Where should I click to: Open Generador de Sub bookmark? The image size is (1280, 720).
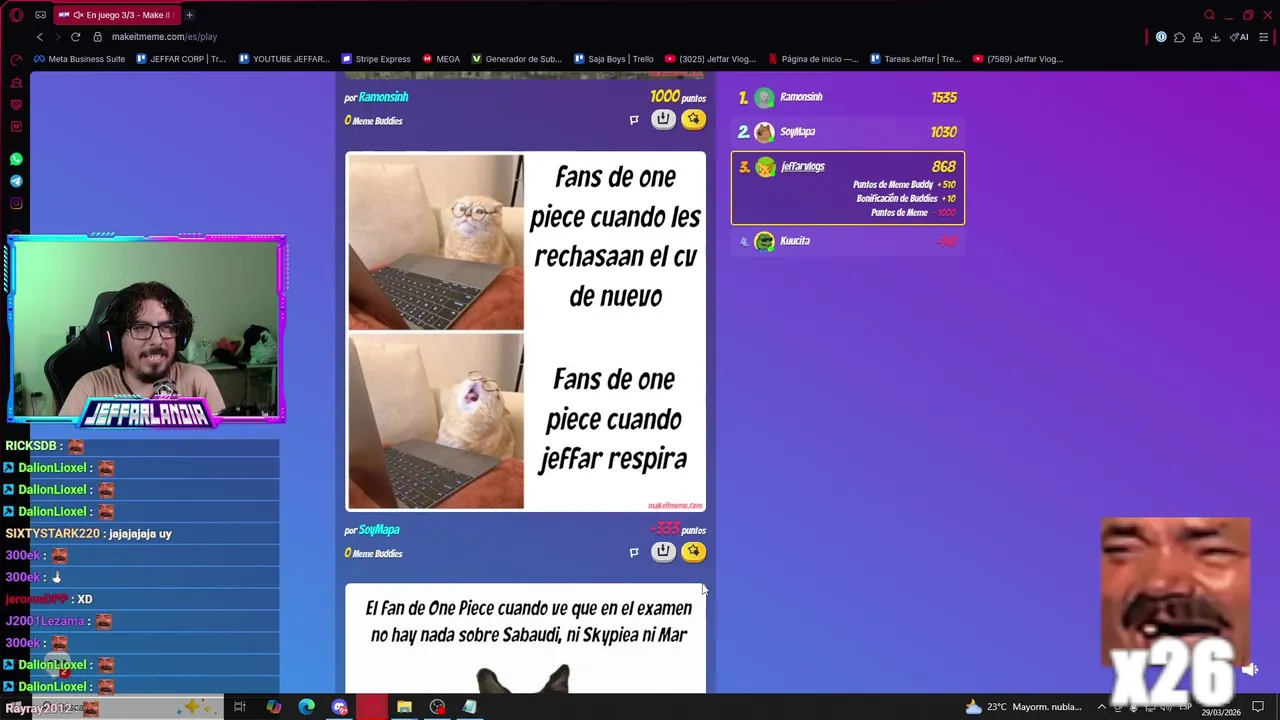[516, 59]
